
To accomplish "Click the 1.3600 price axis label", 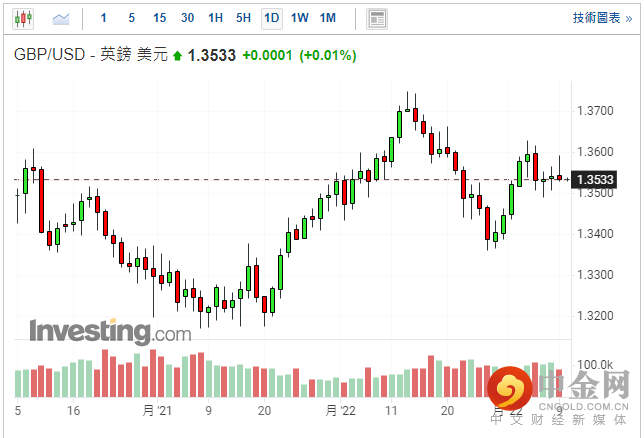I will [595, 152].
